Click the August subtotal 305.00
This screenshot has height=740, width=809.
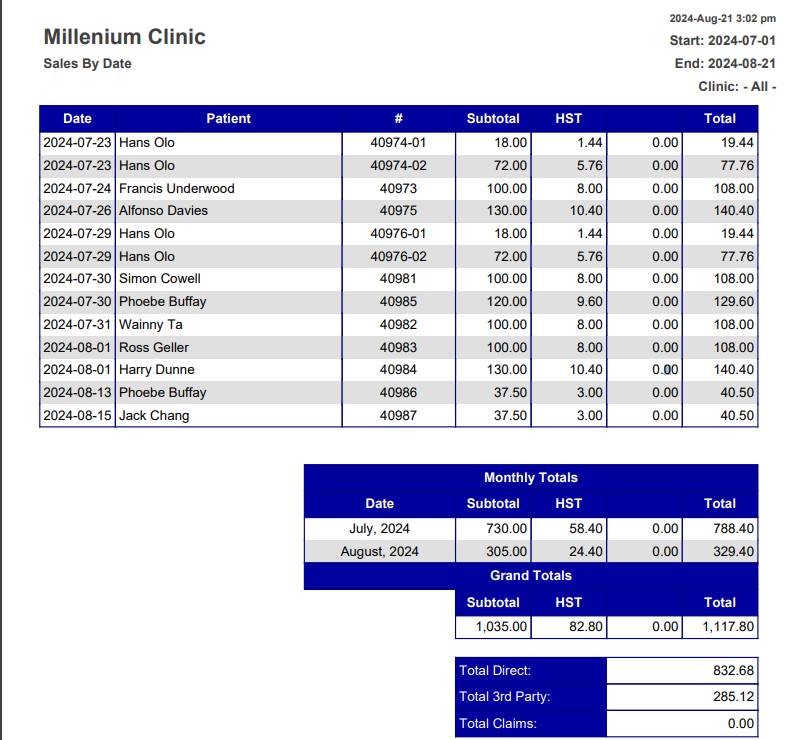pyautogui.click(x=507, y=552)
